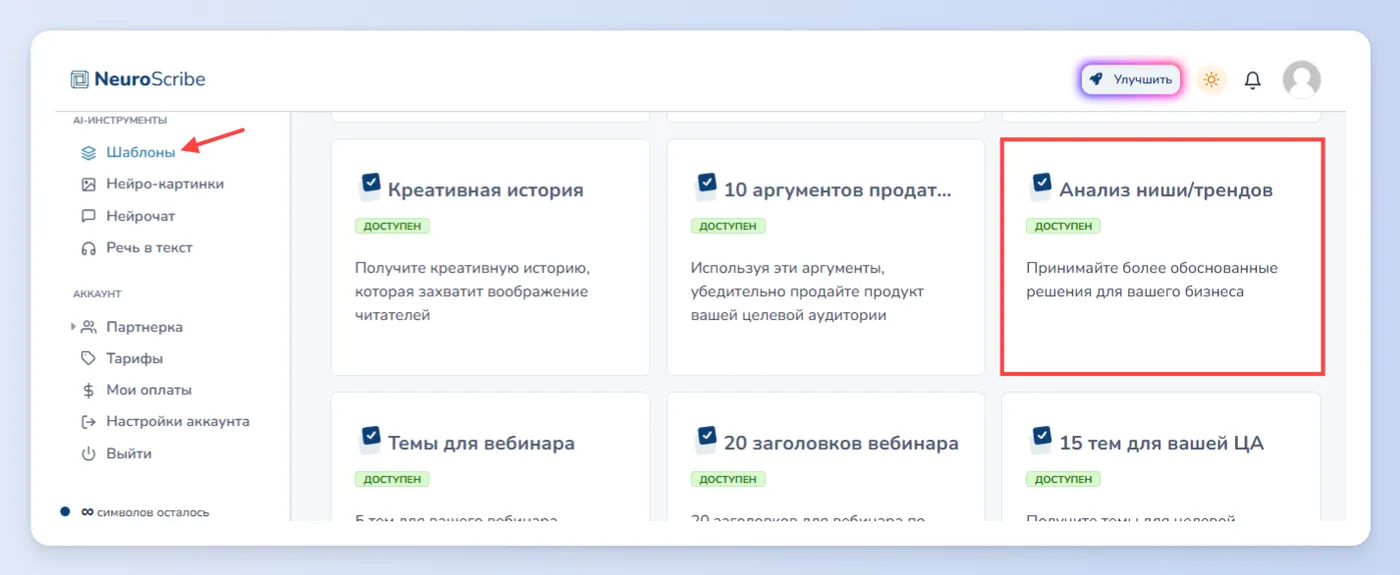1400x575 pixels.
Task: Click ДОСТУПЕН badge on Анализ ниши/трендов
Action: tap(1063, 226)
